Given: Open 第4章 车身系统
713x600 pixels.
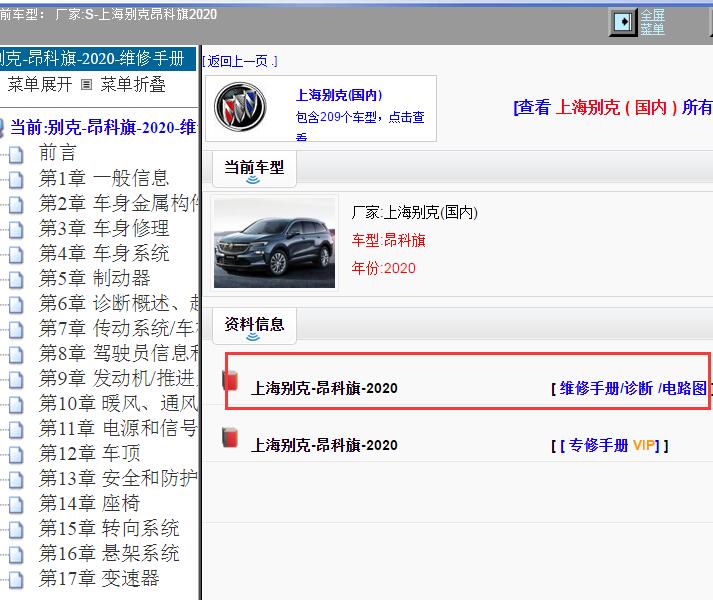Looking at the screenshot, I should pos(104,252).
